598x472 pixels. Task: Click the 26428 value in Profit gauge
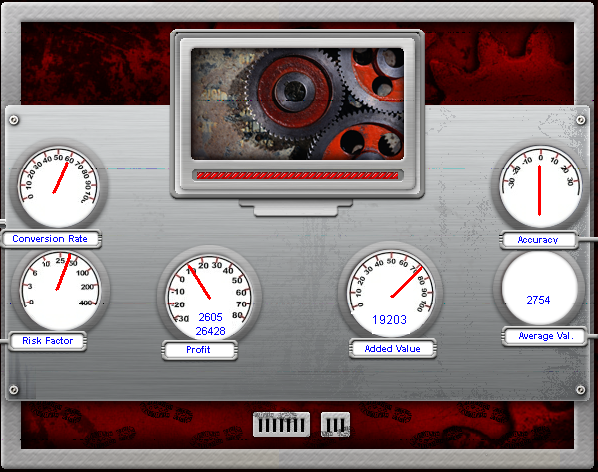click(211, 331)
